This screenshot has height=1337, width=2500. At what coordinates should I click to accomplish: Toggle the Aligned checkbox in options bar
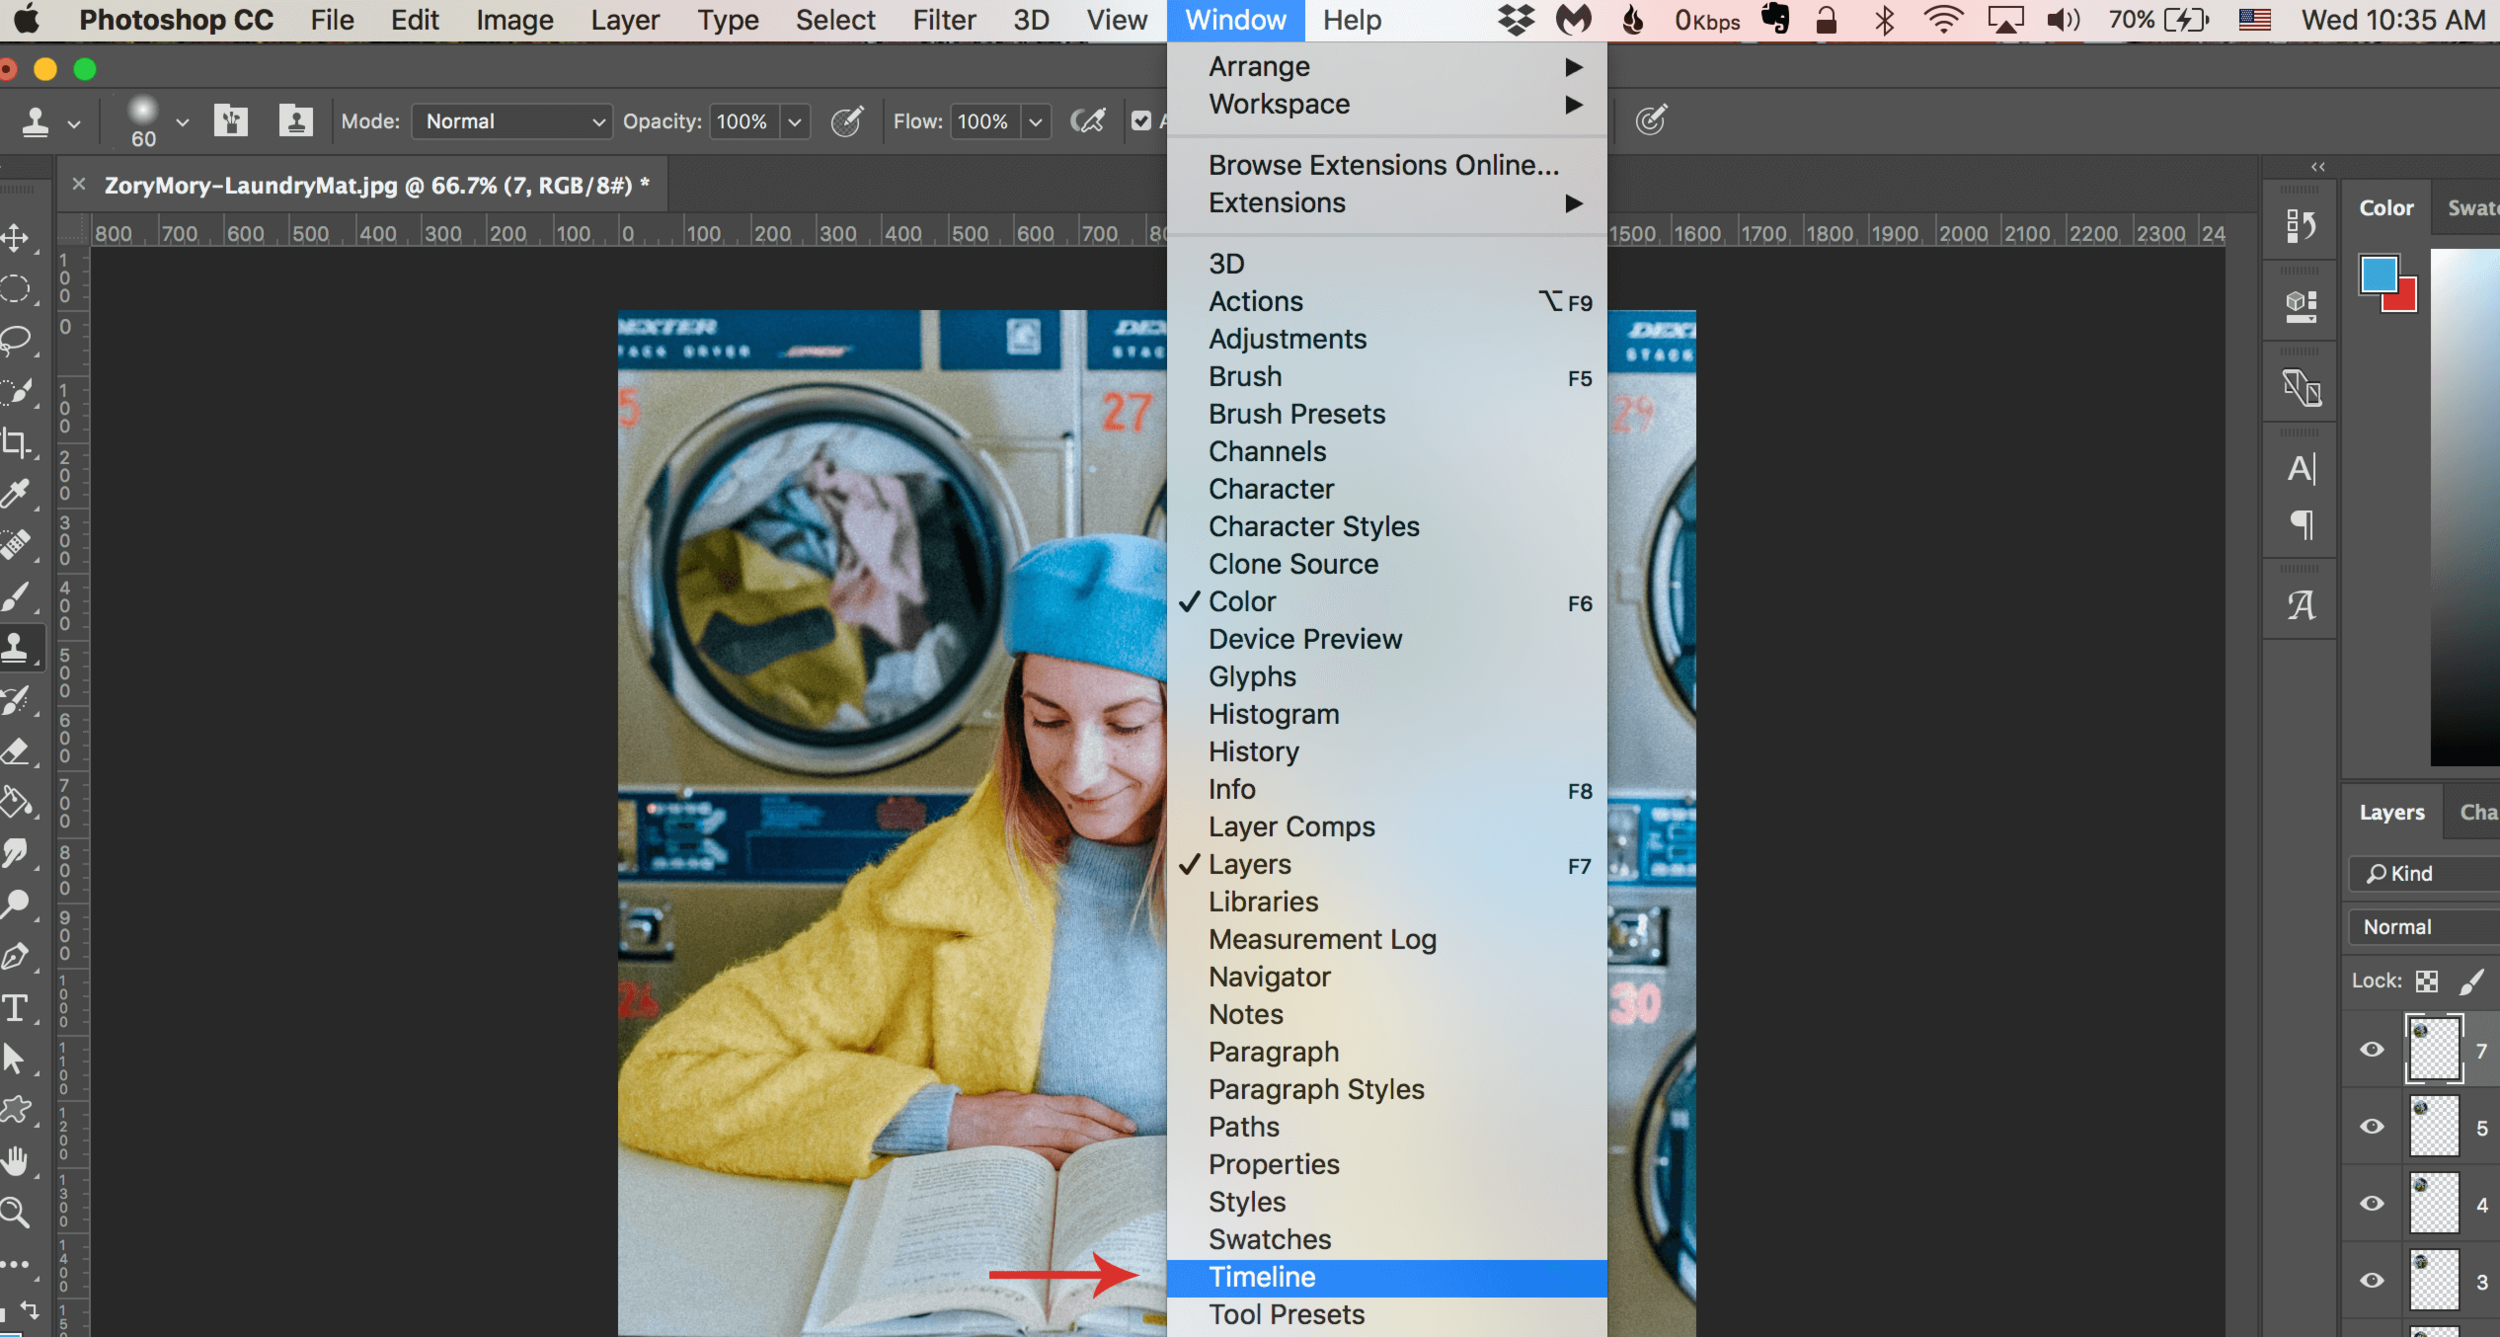pos(1141,121)
